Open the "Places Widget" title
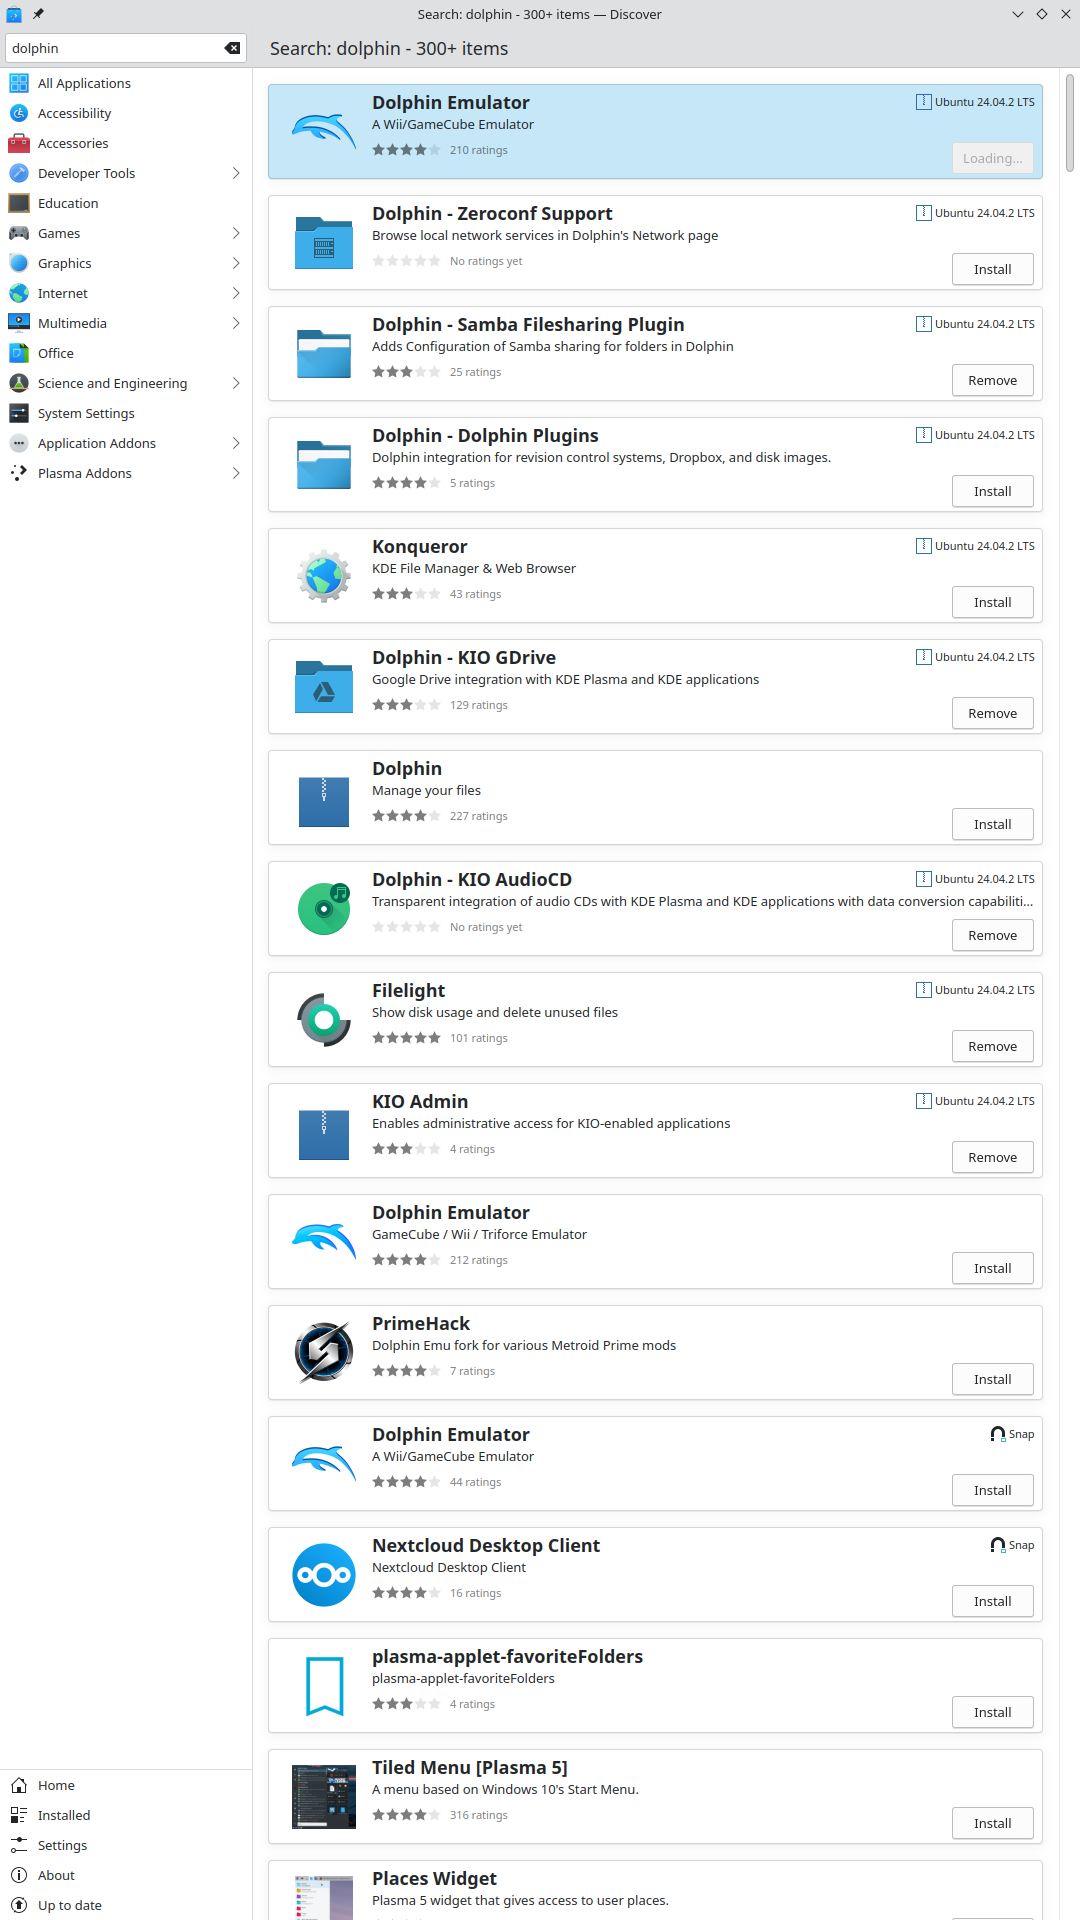The width and height of the screenshot is (1080, 1920). (434, 1878)
